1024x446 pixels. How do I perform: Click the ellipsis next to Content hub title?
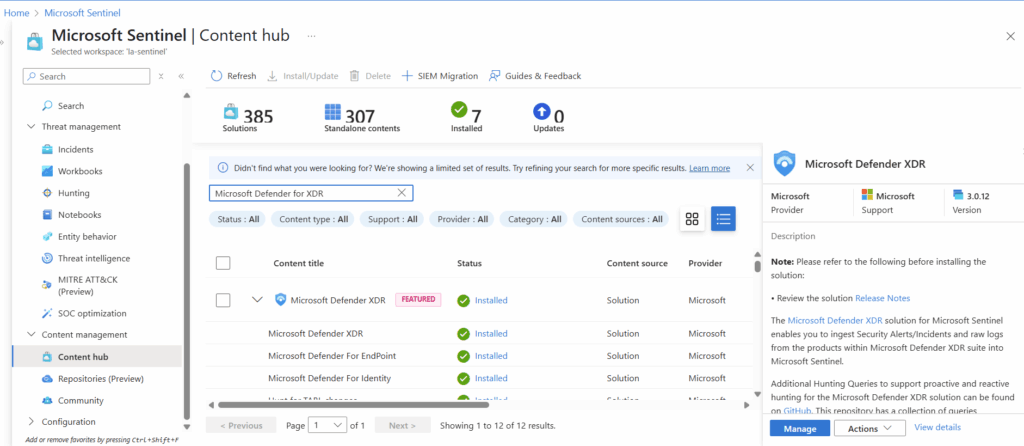coord(311,36)
